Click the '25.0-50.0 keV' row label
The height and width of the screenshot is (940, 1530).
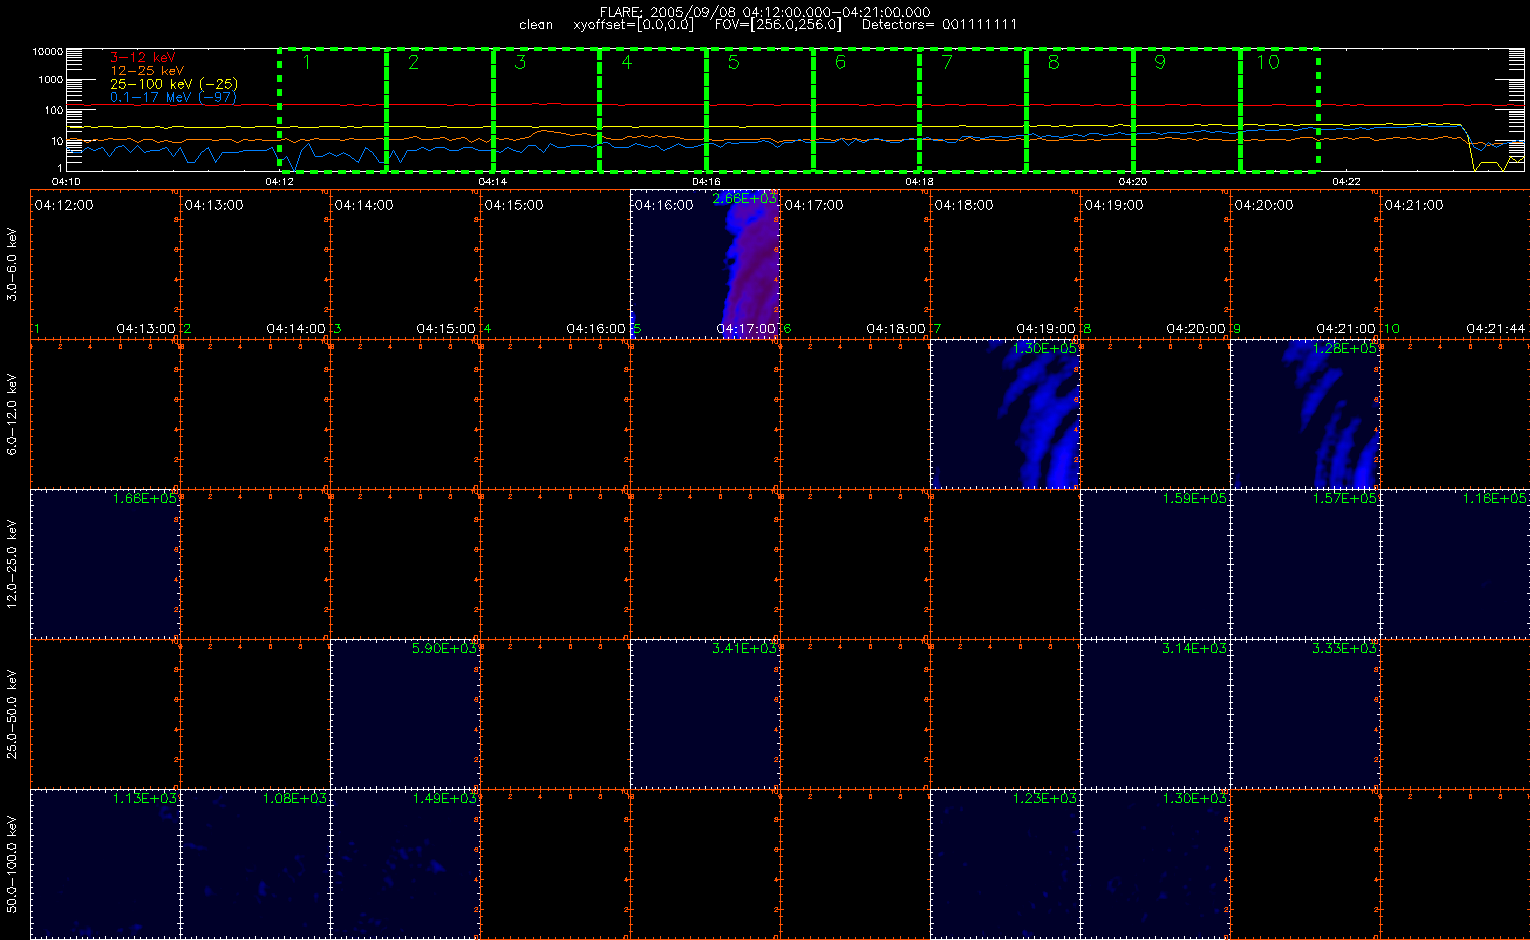(12, 714)
